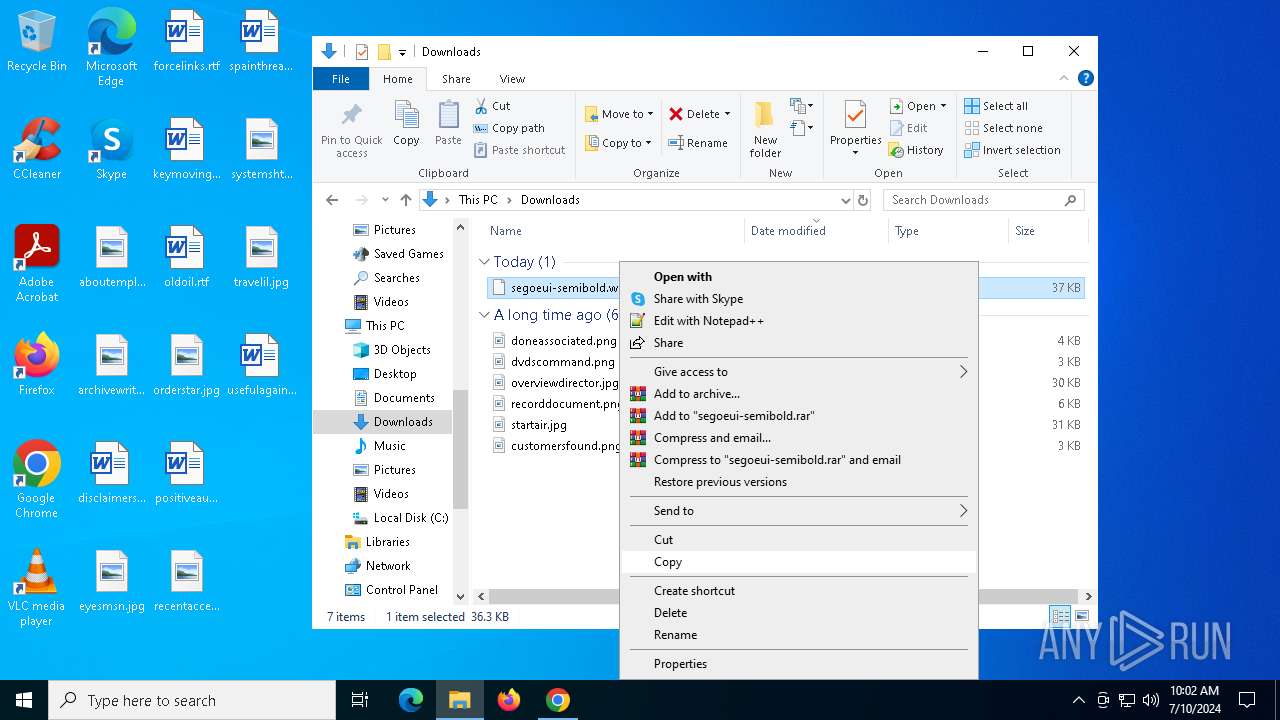Screen dimensions: 1280x720
Task: Choose Copy from context menu
Action: pos(798,562)
